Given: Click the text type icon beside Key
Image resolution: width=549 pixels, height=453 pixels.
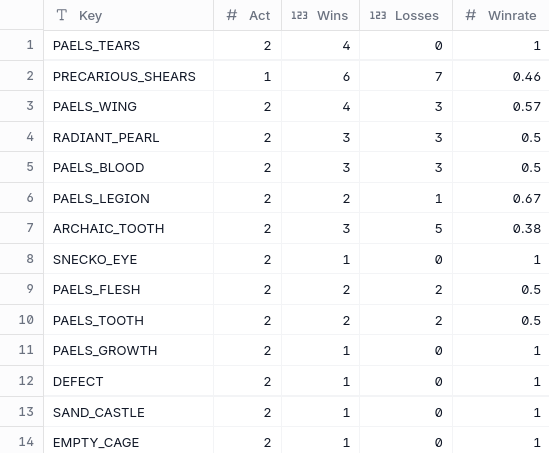Looking at the screenshot, I should click(x=62, y=15).
